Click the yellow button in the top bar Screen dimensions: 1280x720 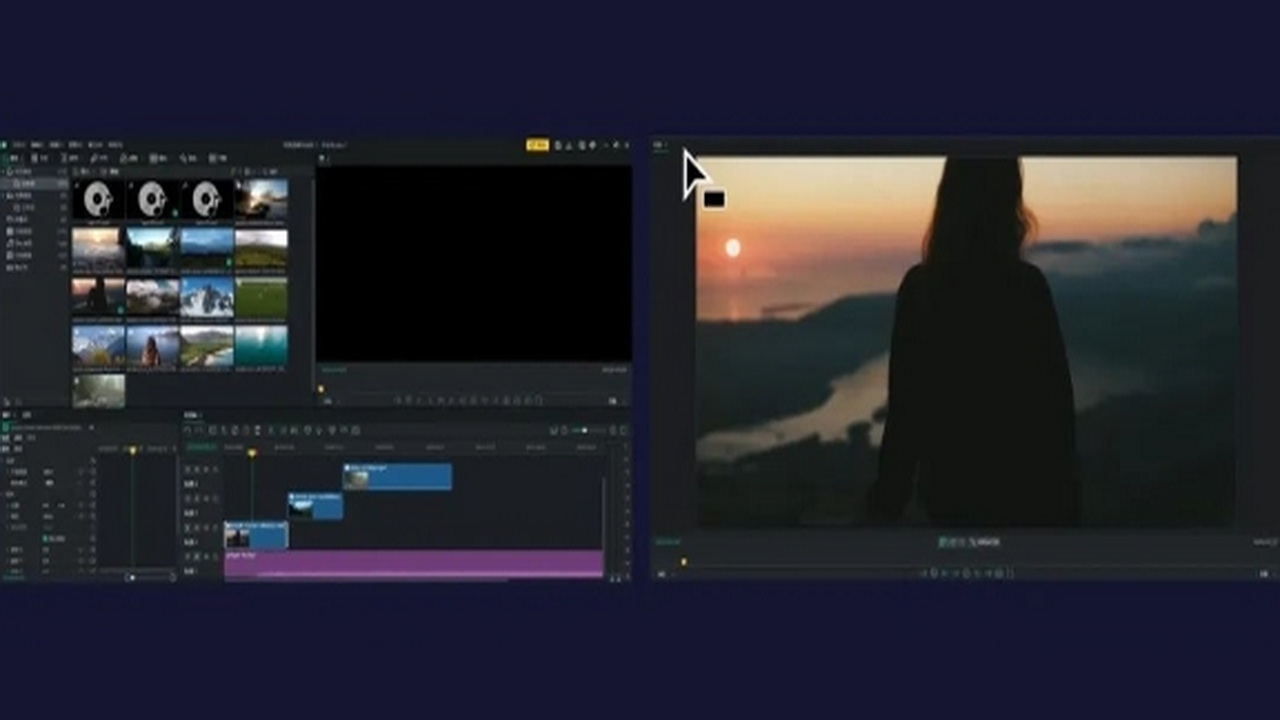[x=537, y=145]
